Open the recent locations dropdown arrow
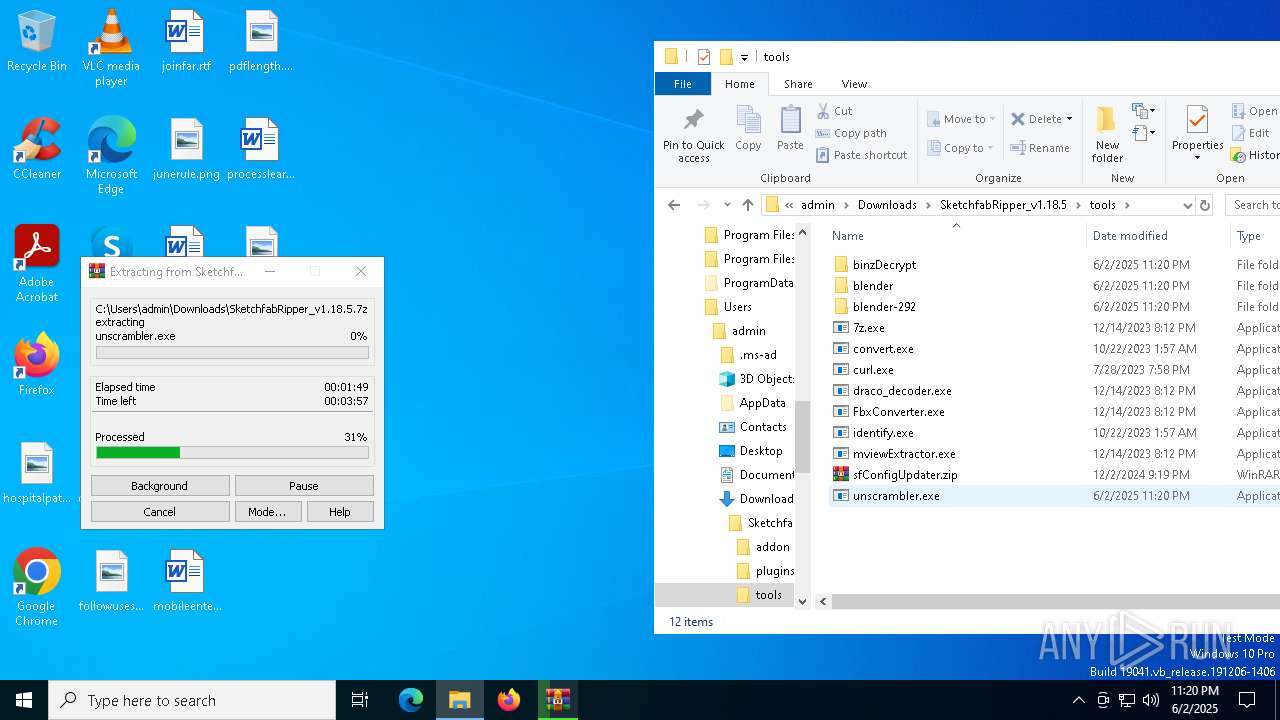Image resolution: width=1280 pixels, height=720 pixels. point(727,205)
